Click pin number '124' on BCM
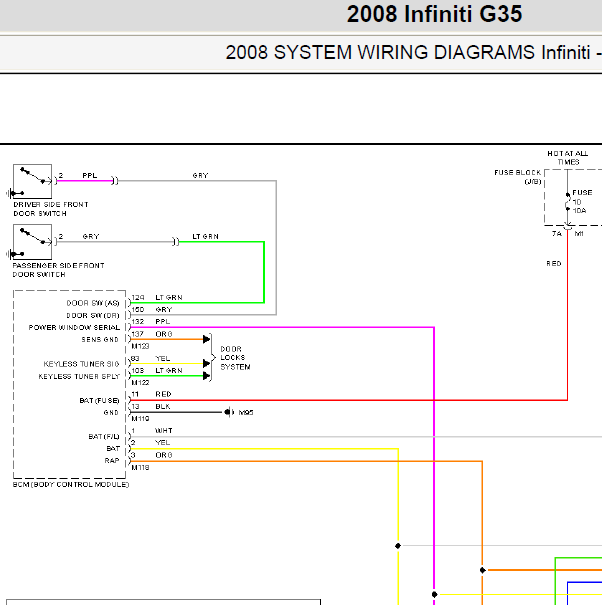Screen dimensions: 602x605 point(138,297)
